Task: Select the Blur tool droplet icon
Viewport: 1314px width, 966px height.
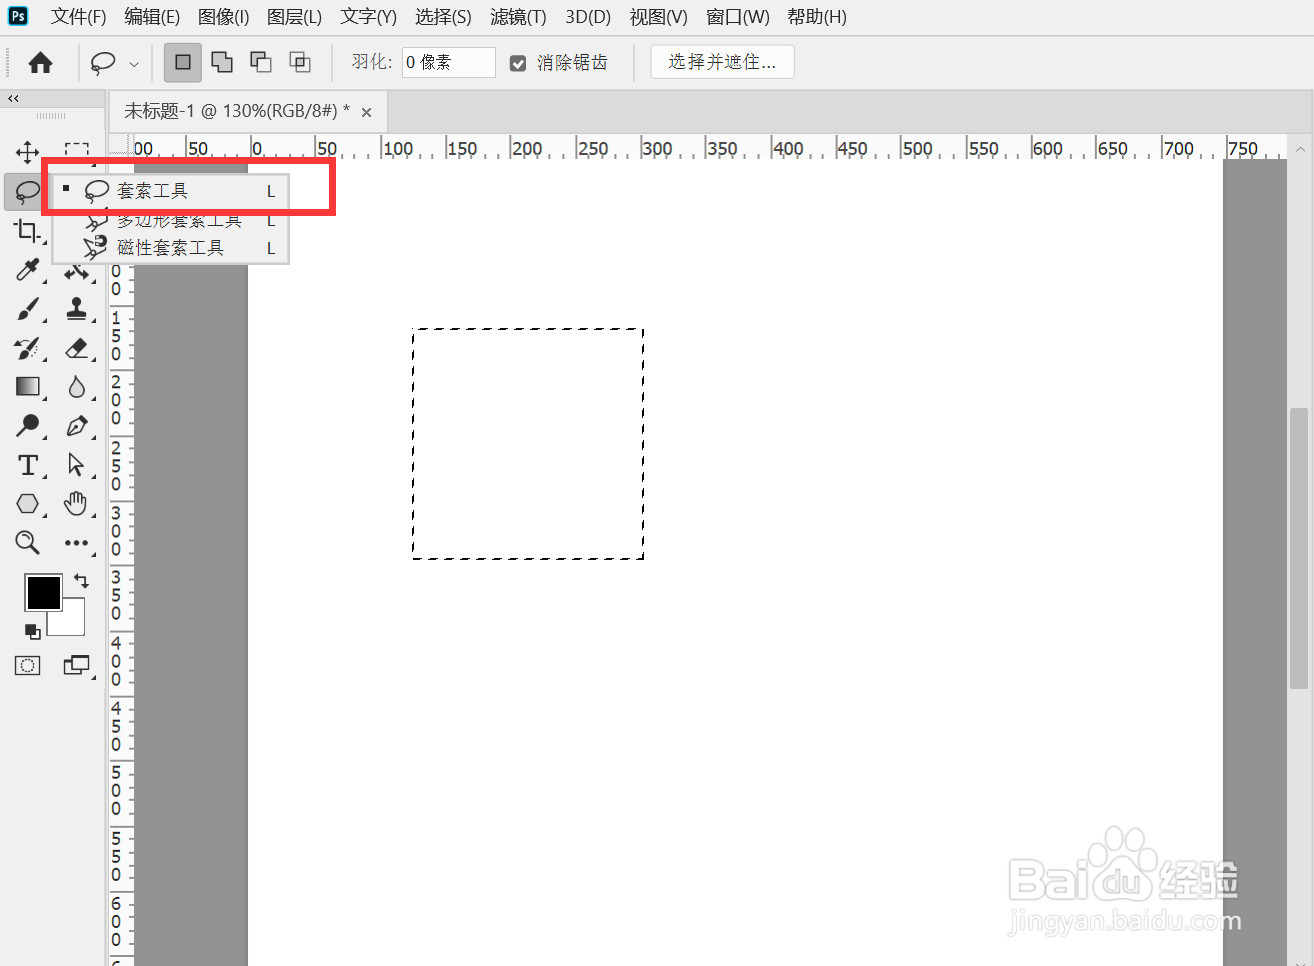Action: coord(76,387)
